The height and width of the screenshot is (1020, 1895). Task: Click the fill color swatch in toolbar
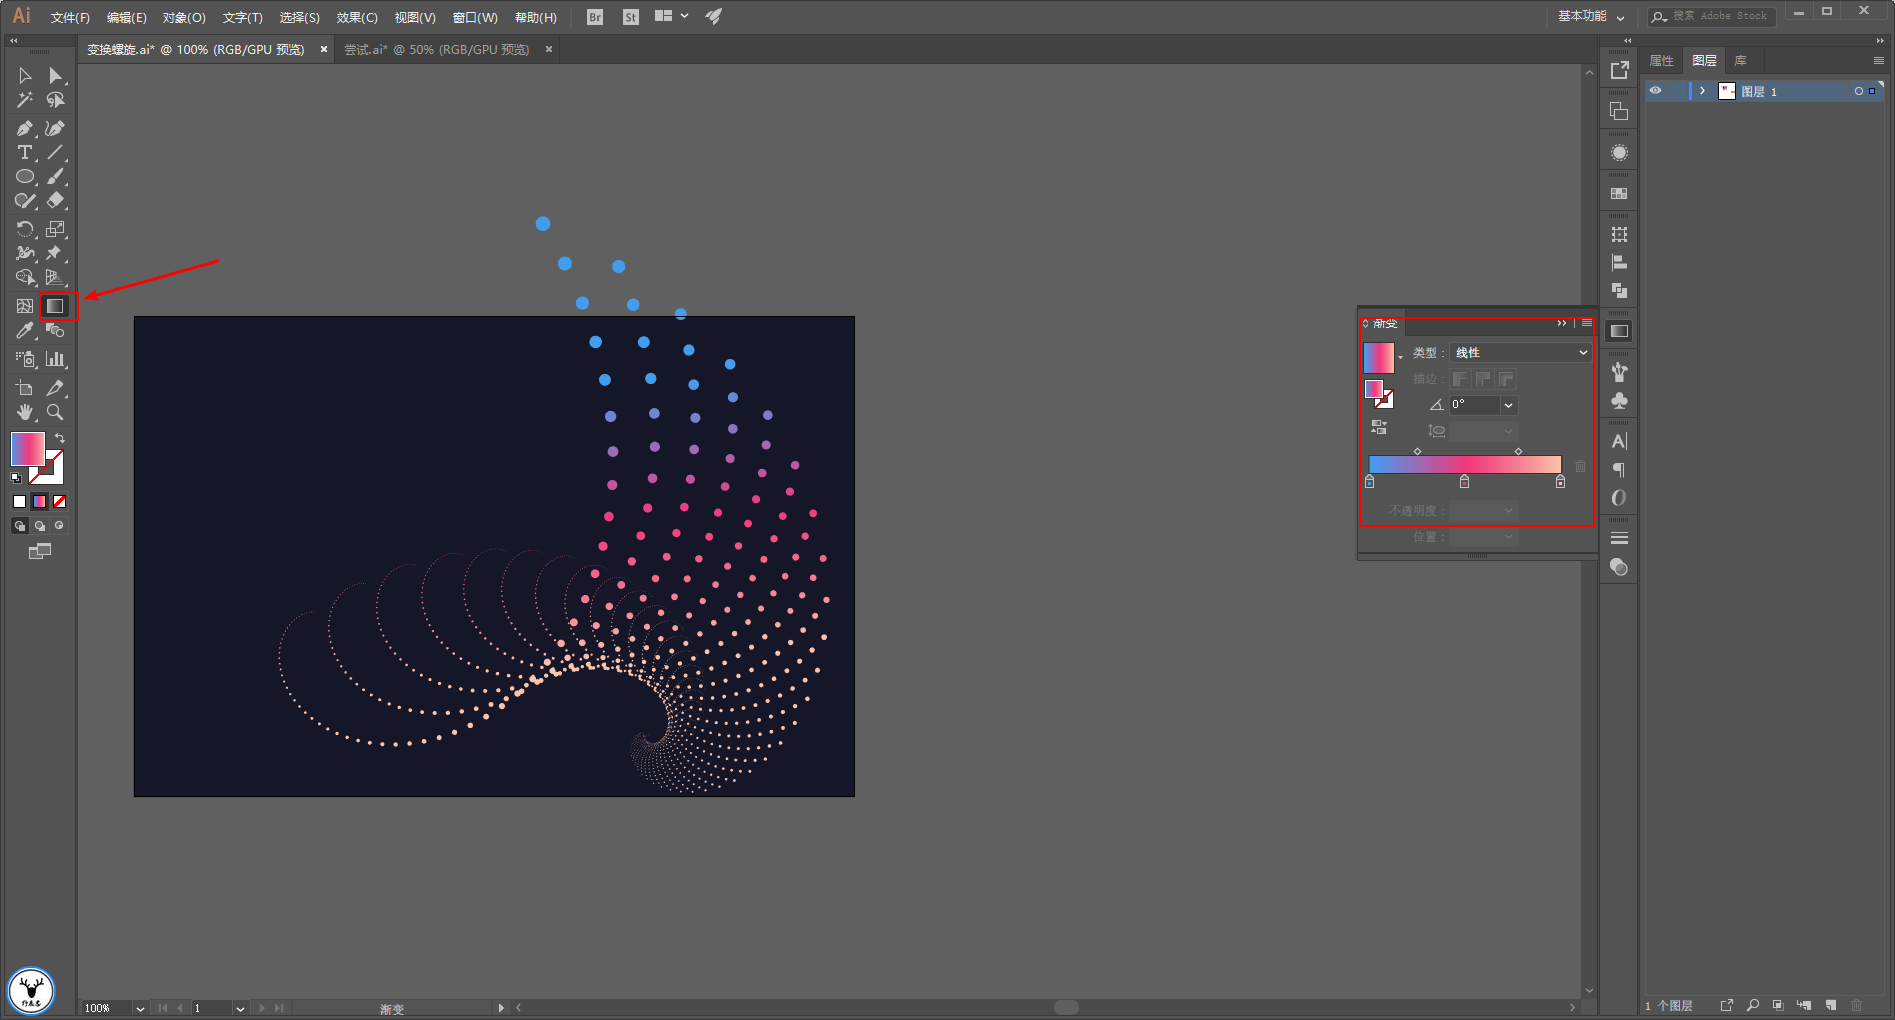[x=27, y=449]
